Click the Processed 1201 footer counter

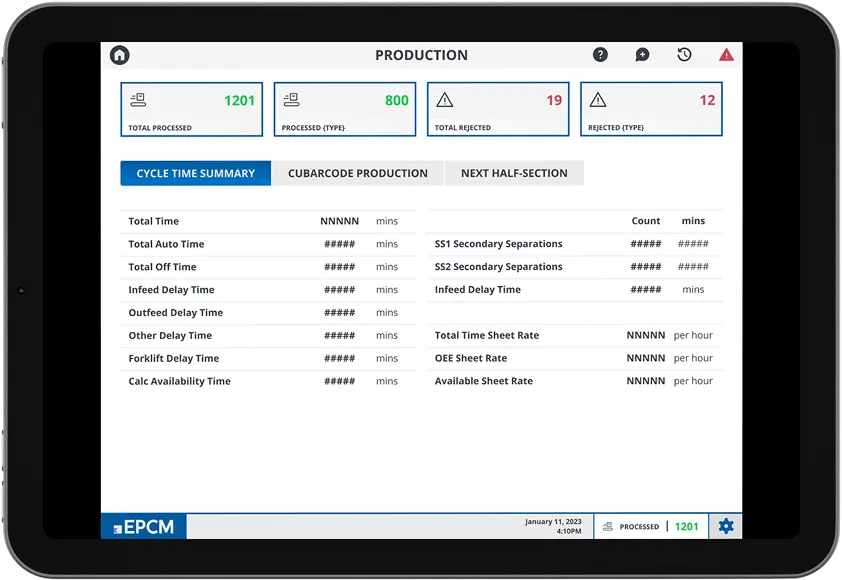[x=651, y=526]
